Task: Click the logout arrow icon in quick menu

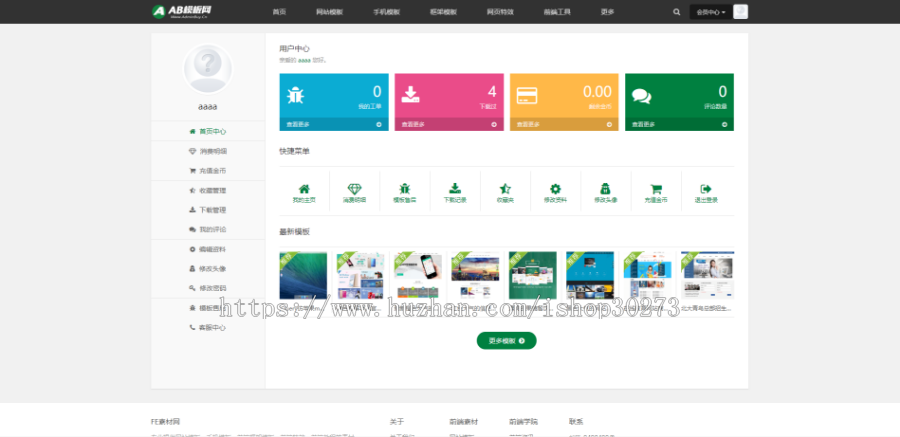Action: 706,188
